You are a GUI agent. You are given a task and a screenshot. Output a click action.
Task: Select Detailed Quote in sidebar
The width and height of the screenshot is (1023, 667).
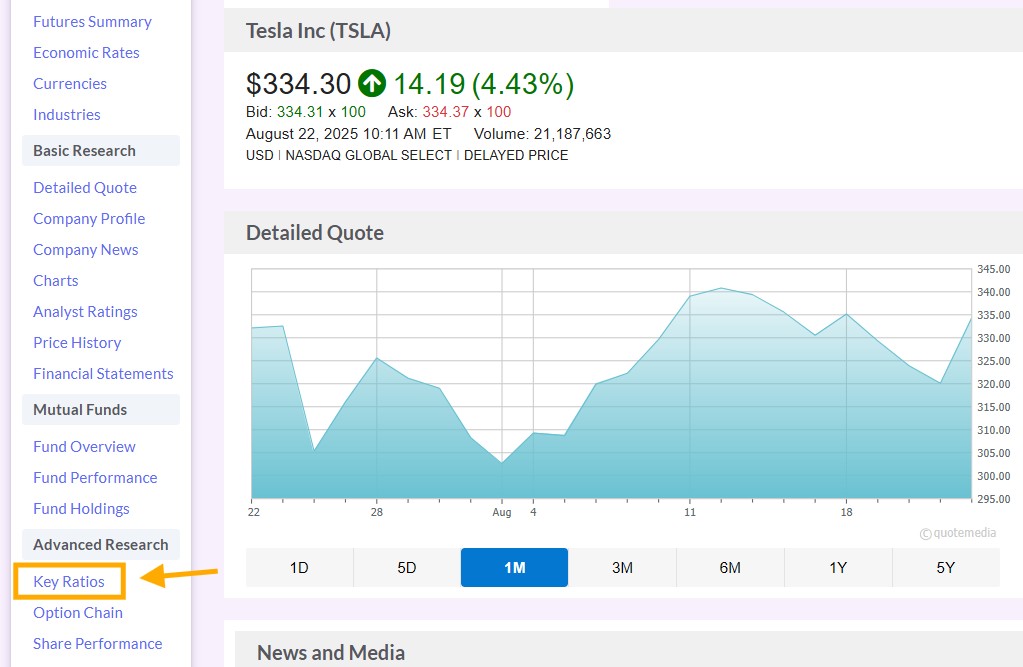85,188
